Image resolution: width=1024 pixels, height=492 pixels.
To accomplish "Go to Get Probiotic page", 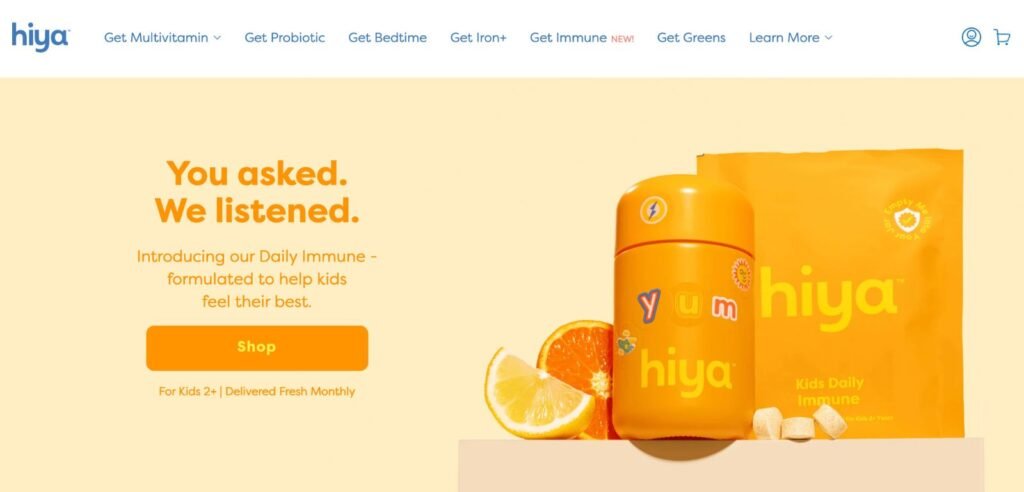I will (x=285, y=38).
